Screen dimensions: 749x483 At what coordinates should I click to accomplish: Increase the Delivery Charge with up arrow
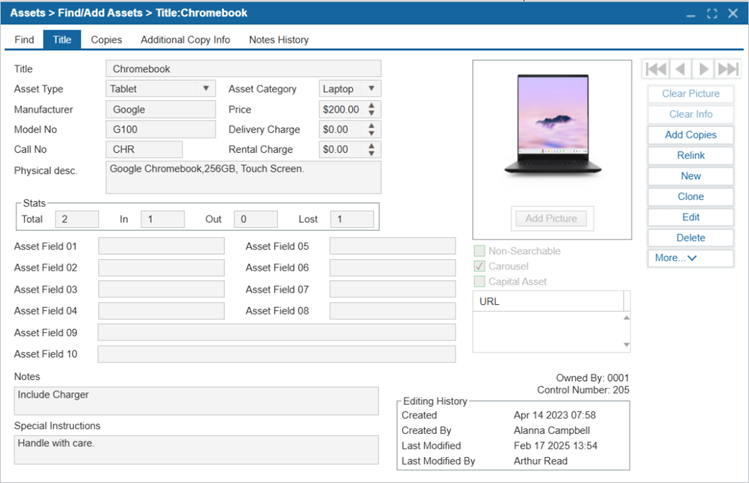tap(373, 125)
